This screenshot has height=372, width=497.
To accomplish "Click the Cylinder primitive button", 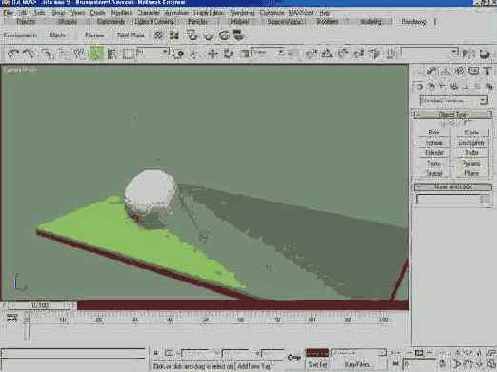I will point(434,153).
